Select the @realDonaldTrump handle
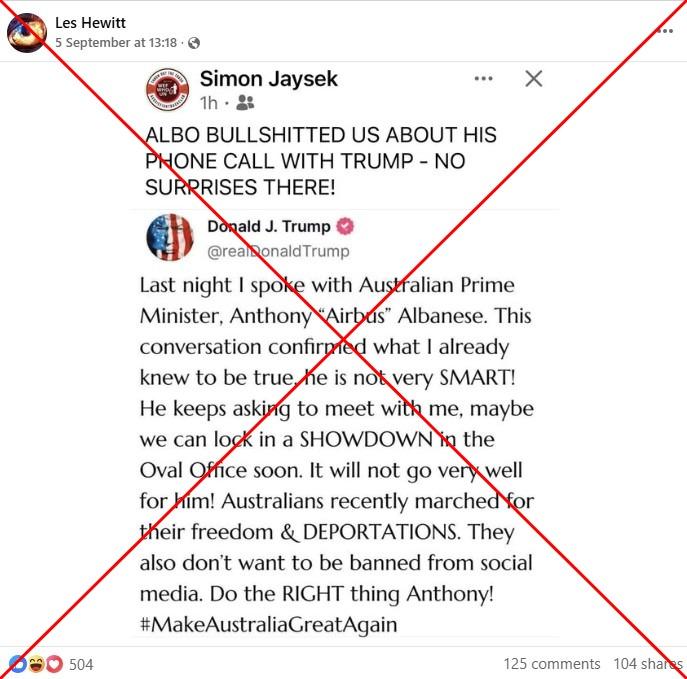 click(278, 251)
